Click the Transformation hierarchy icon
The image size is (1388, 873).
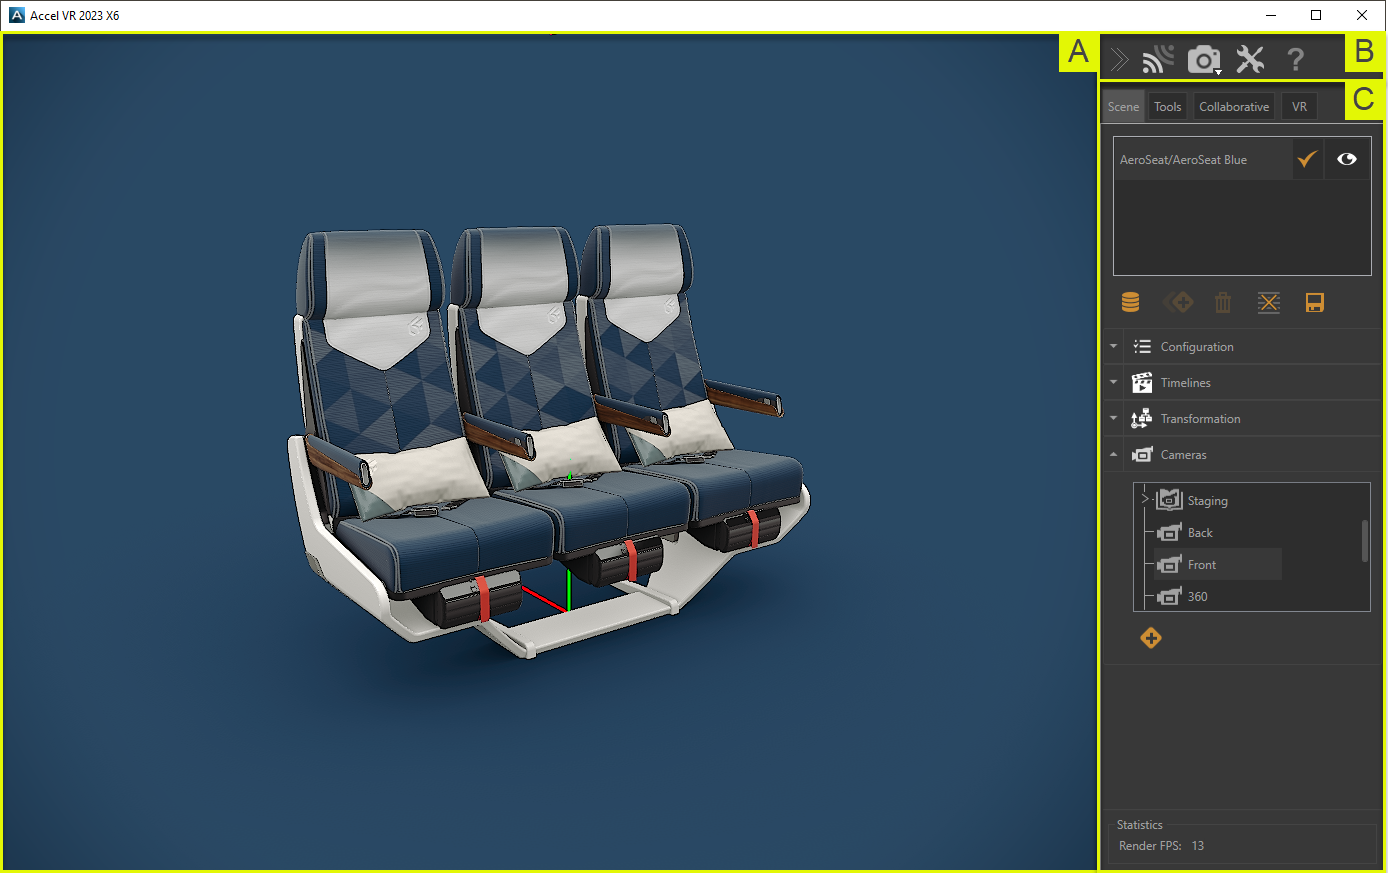click(x=1142, y=419)
